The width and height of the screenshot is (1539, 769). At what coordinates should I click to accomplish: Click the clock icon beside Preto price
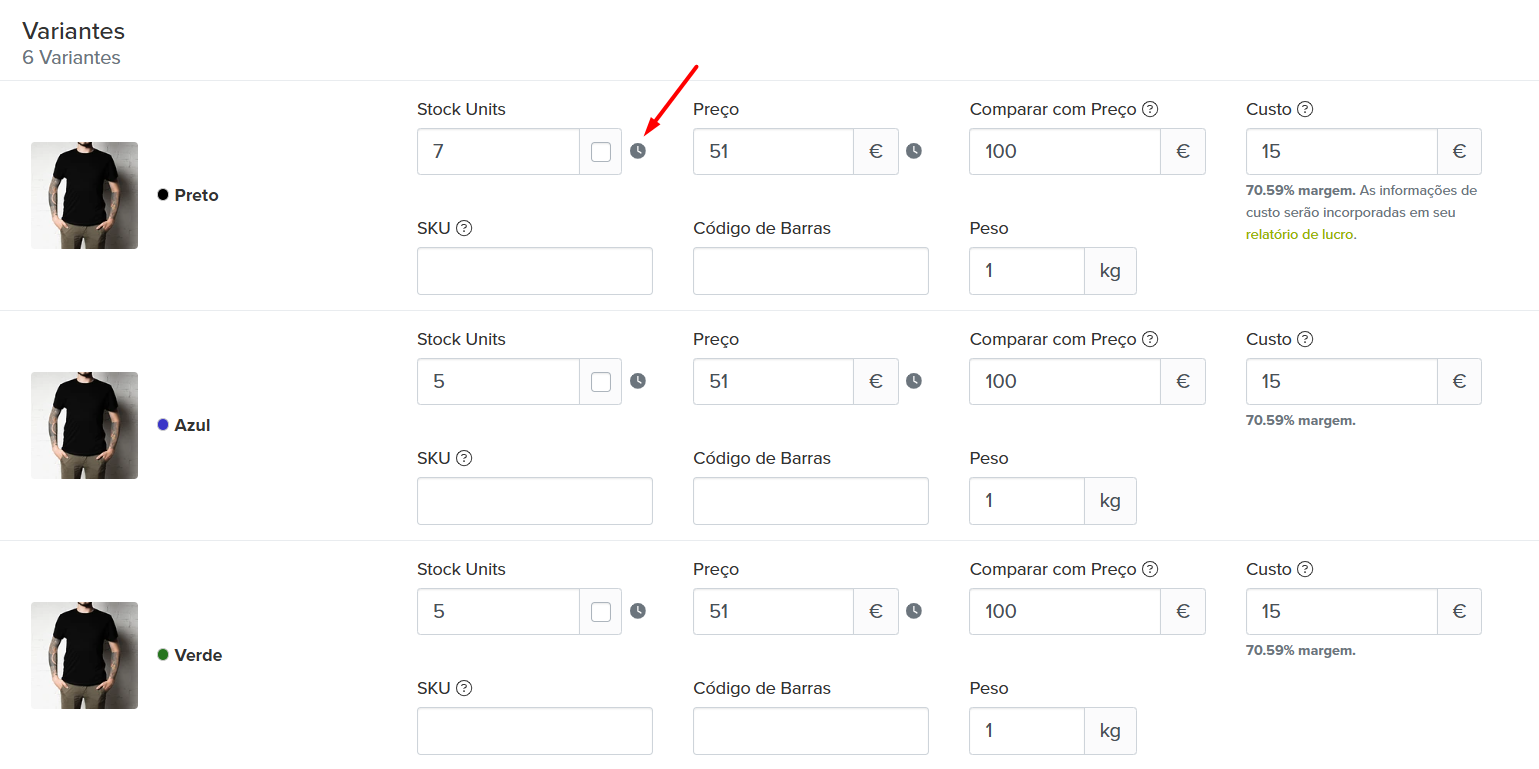[x=913, y=151]
